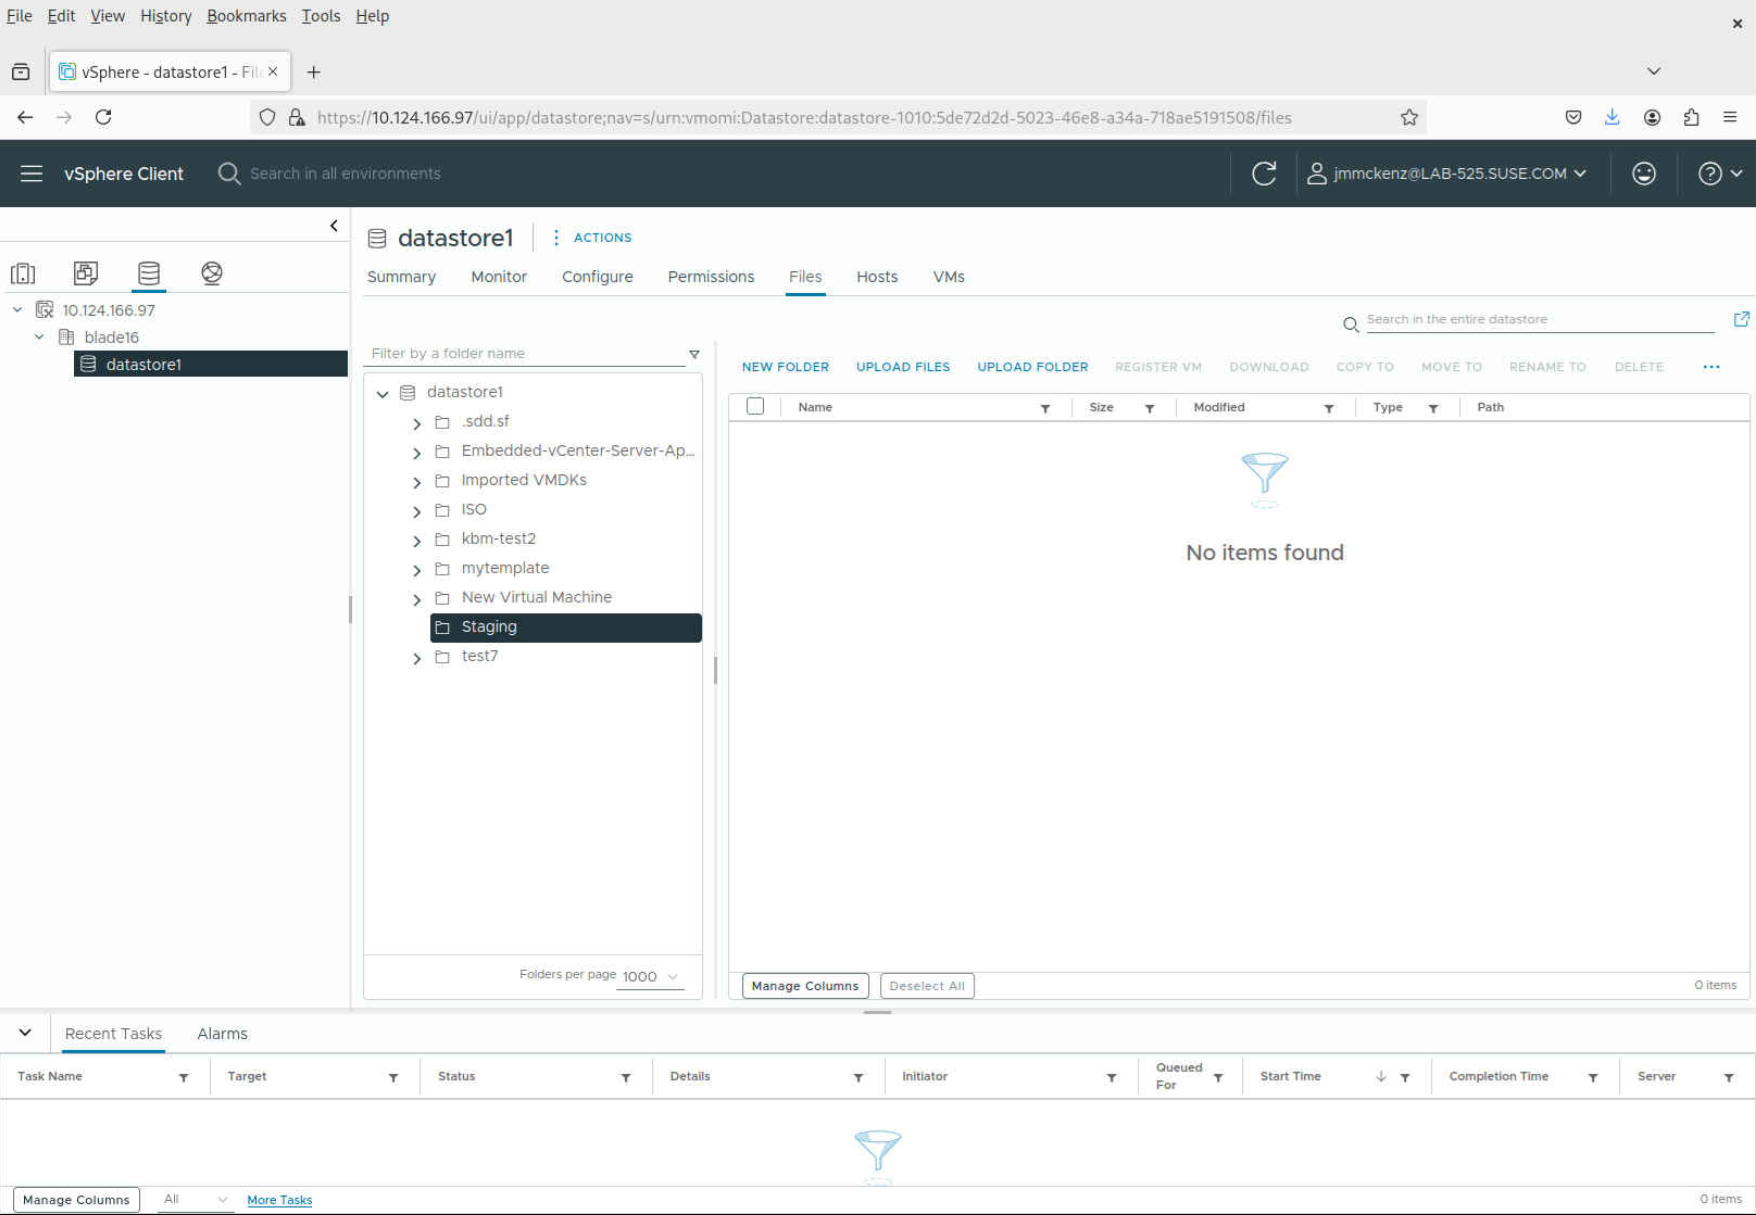This screenshot has height=1215, width=1756.
Task: Select the test7 folder
Action: click(479, 656)
